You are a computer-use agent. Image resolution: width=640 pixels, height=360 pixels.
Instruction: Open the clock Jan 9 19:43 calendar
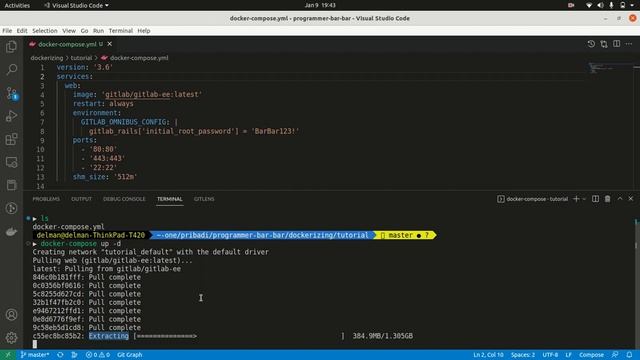(320, 5)
